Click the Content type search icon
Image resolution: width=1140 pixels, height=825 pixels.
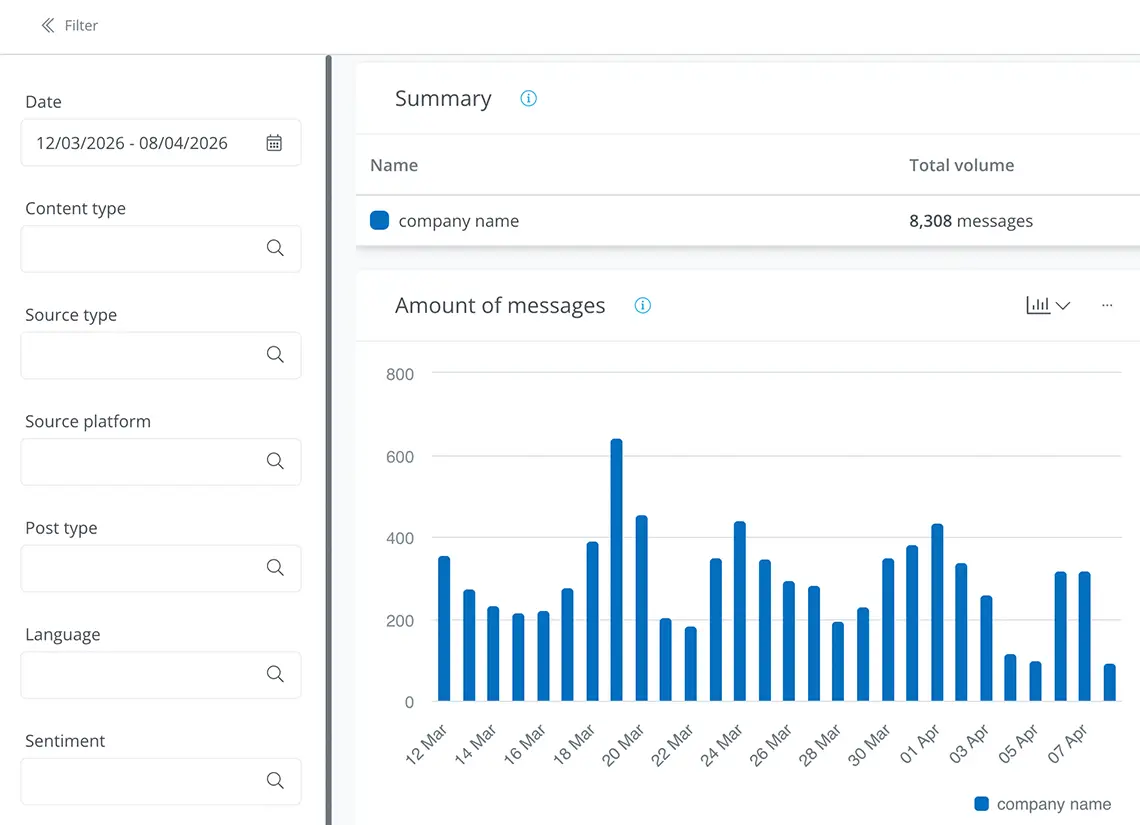click(x=275, y=249)
